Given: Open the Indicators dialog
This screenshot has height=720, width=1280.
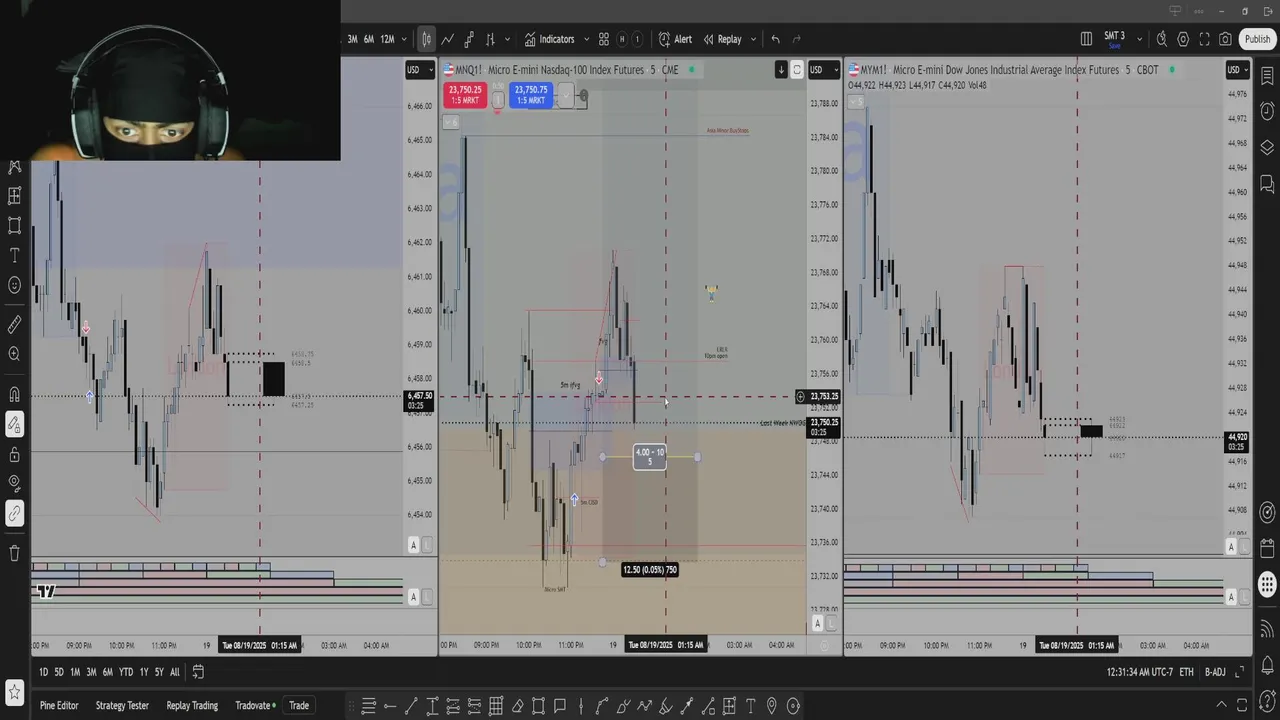Looking at the screenshot, I should coord(549,39).
